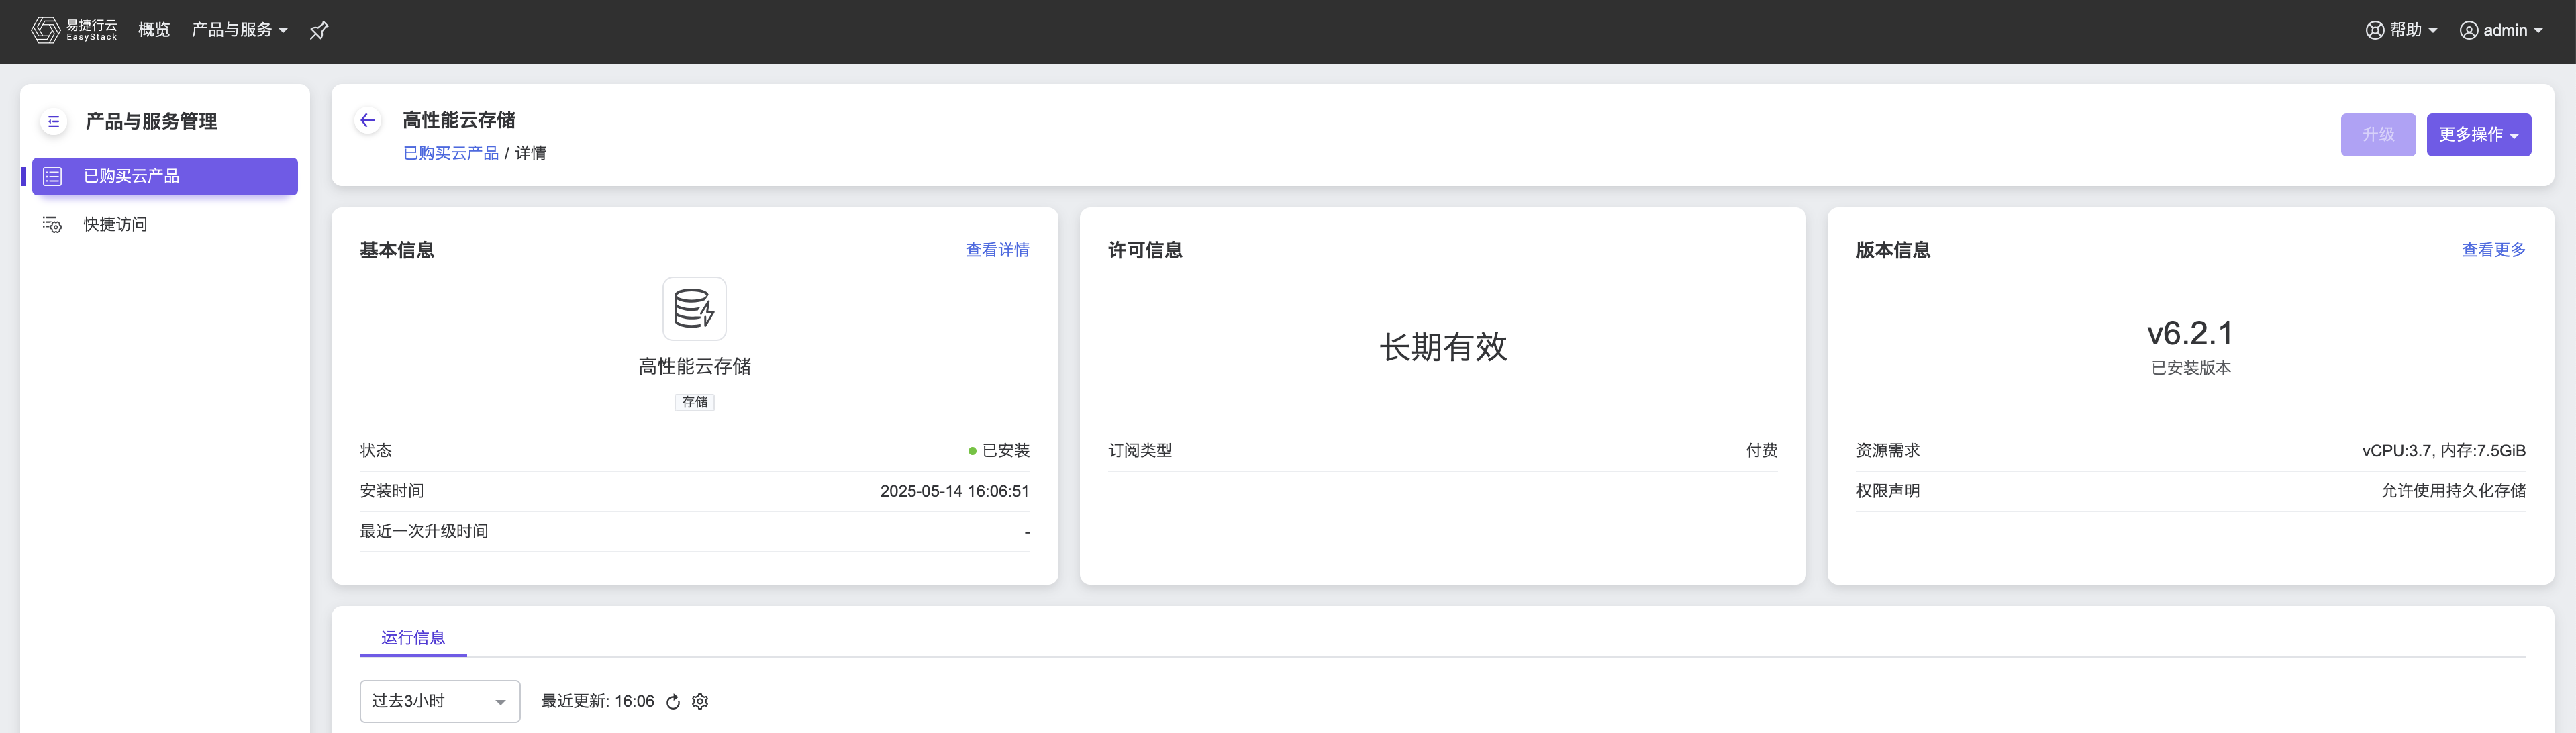Expand the 产品与服务 dropdown menu
The image size is (2576, 733).
pyautogui.click(x=240, y=30)
